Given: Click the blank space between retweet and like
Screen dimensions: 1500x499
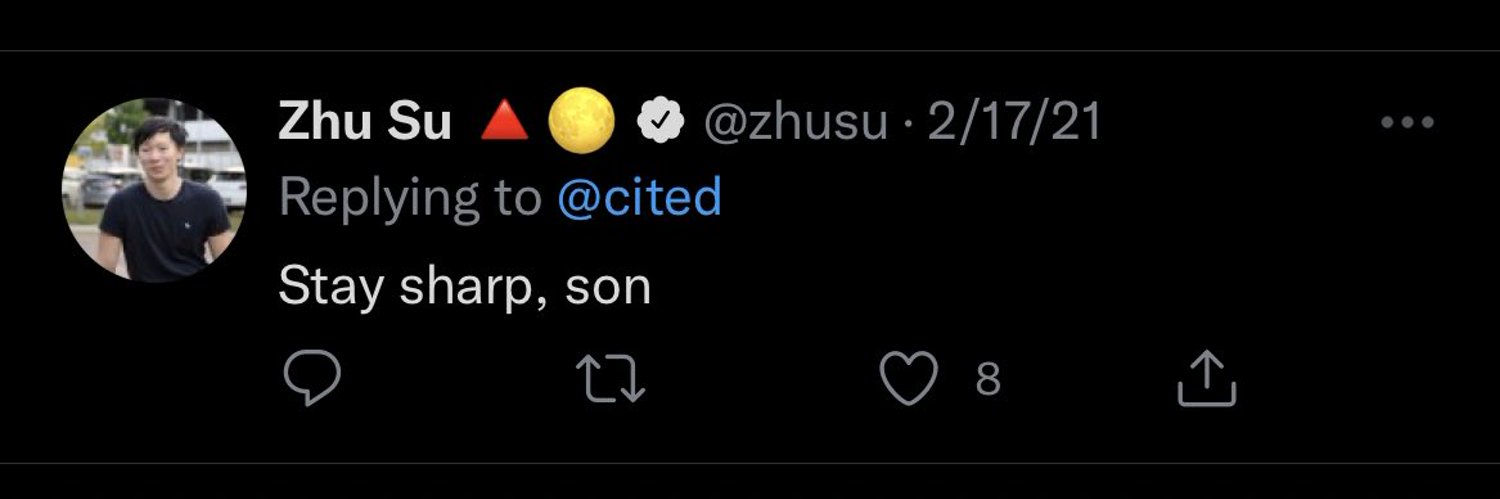Looking at the screenshot, I should [x=760, y=379].
